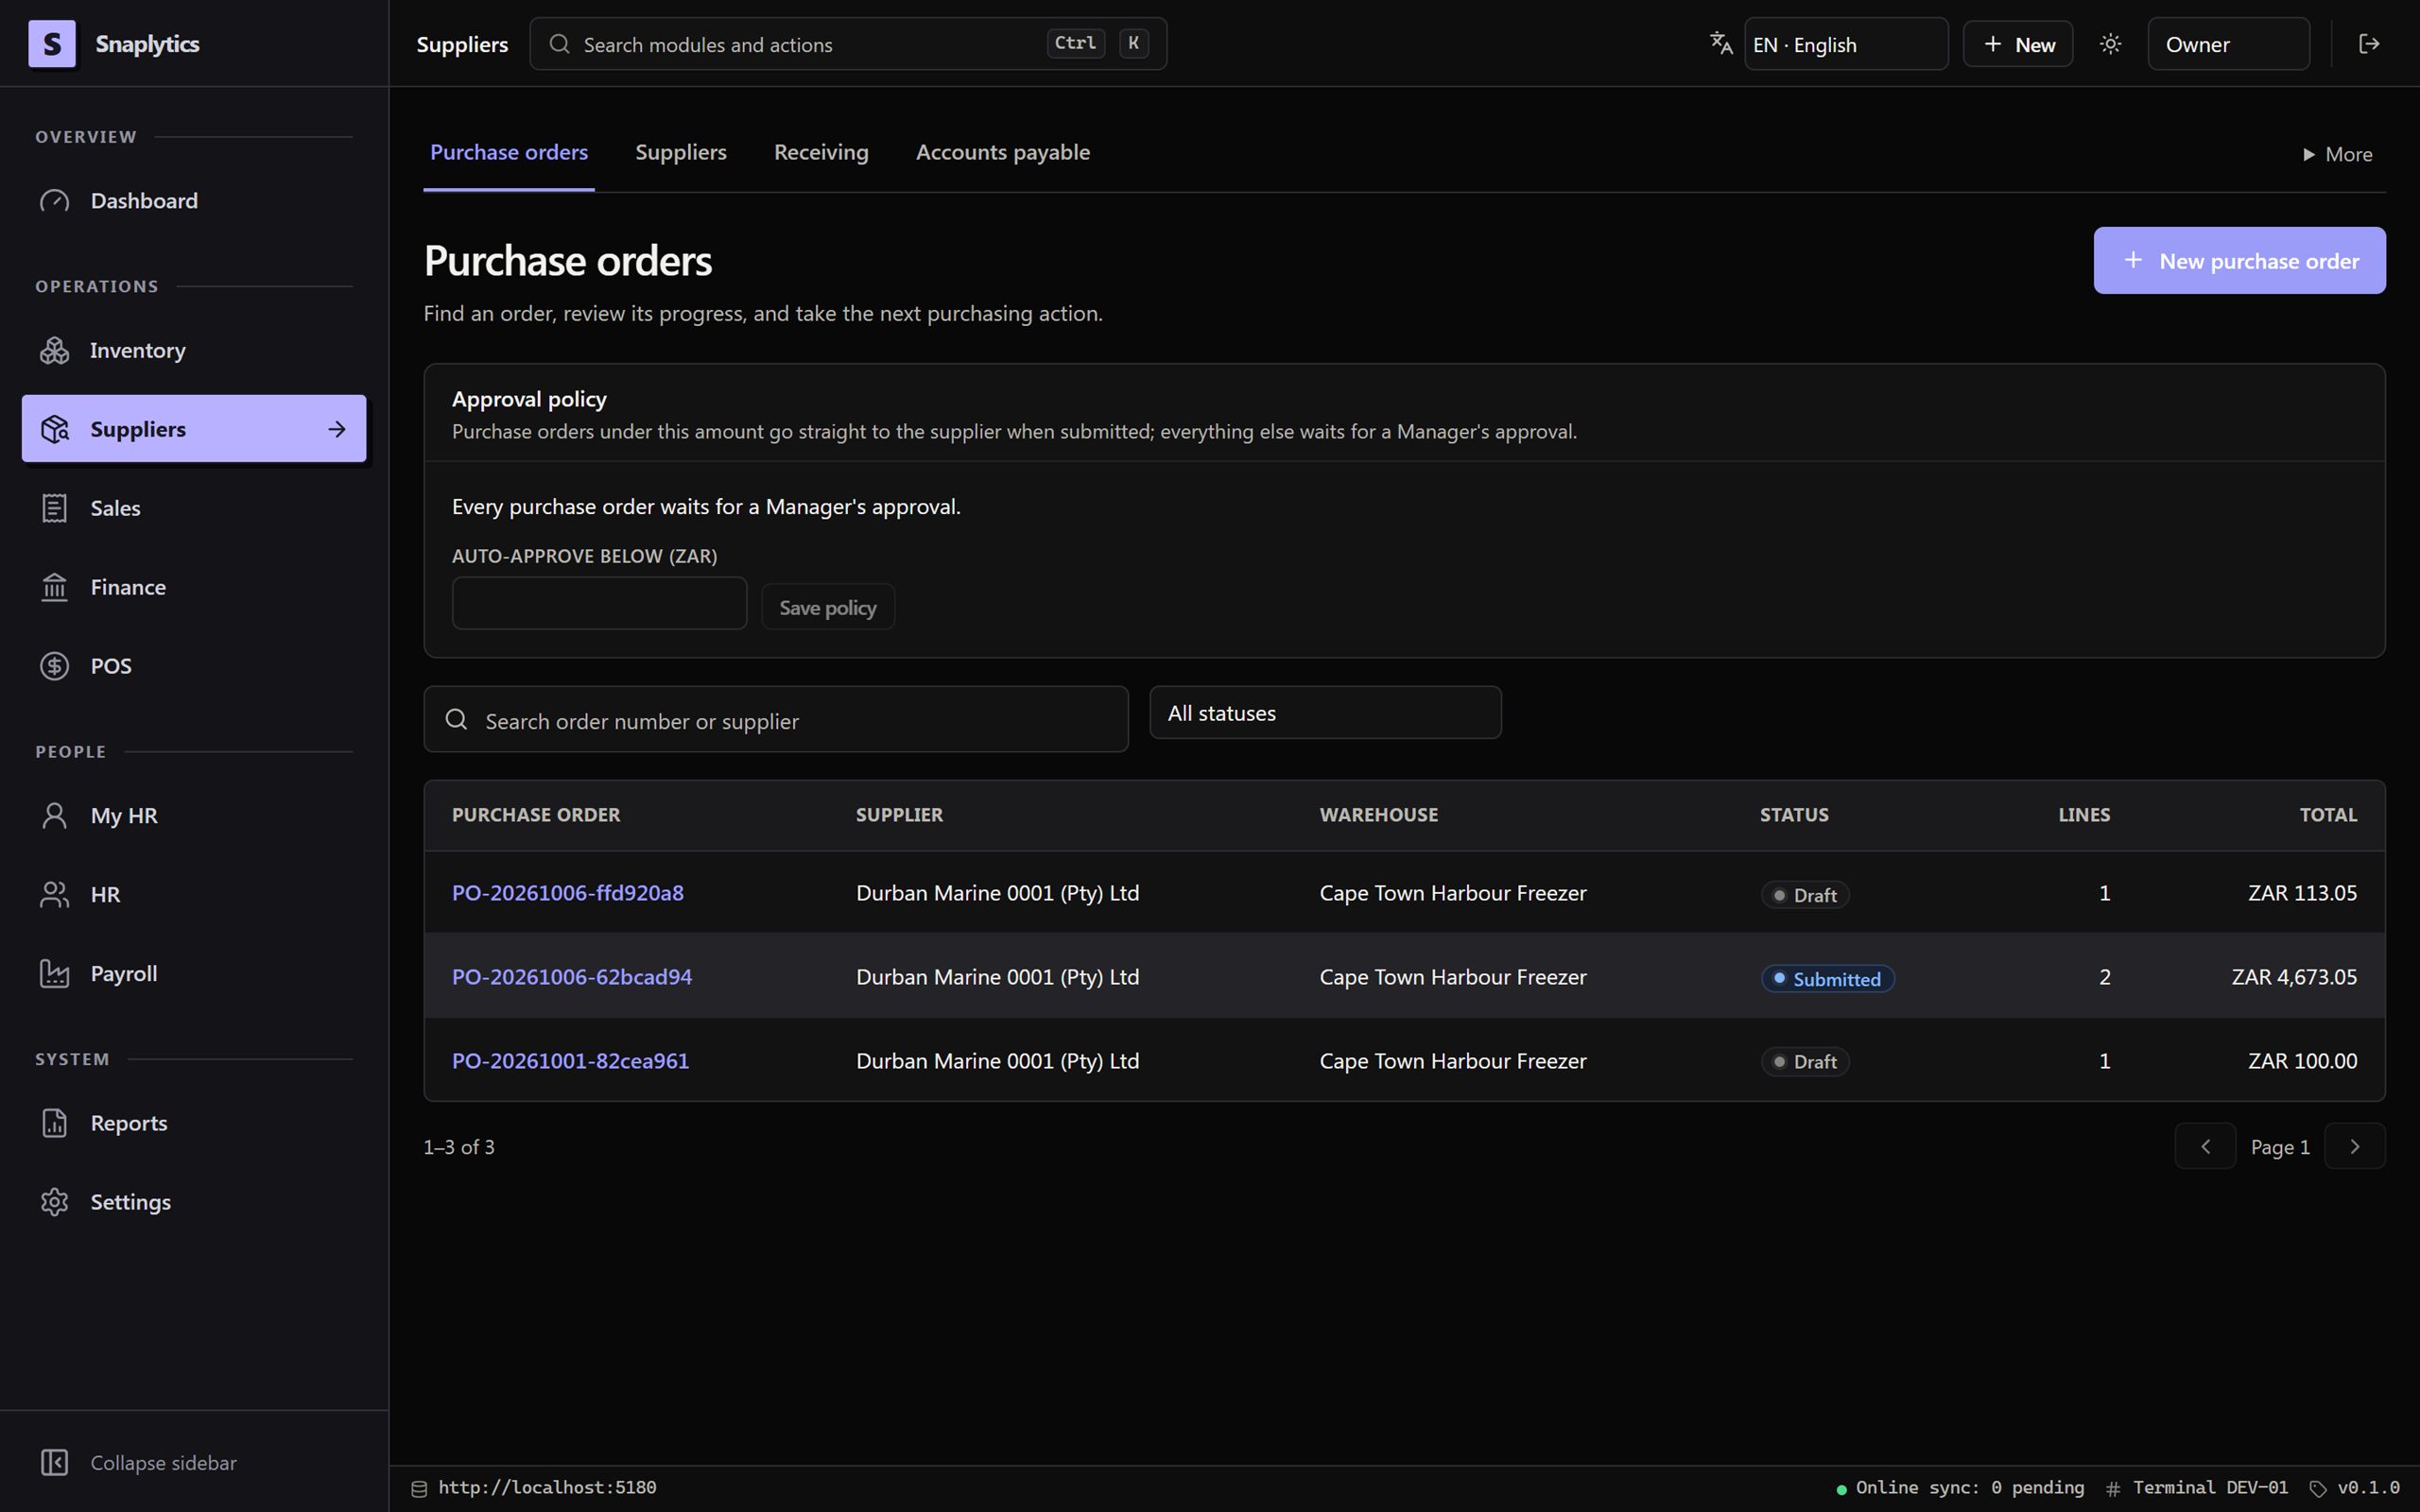
Task: Click the ZAR 4,673.05 total cell
Action: [2294, 977]
